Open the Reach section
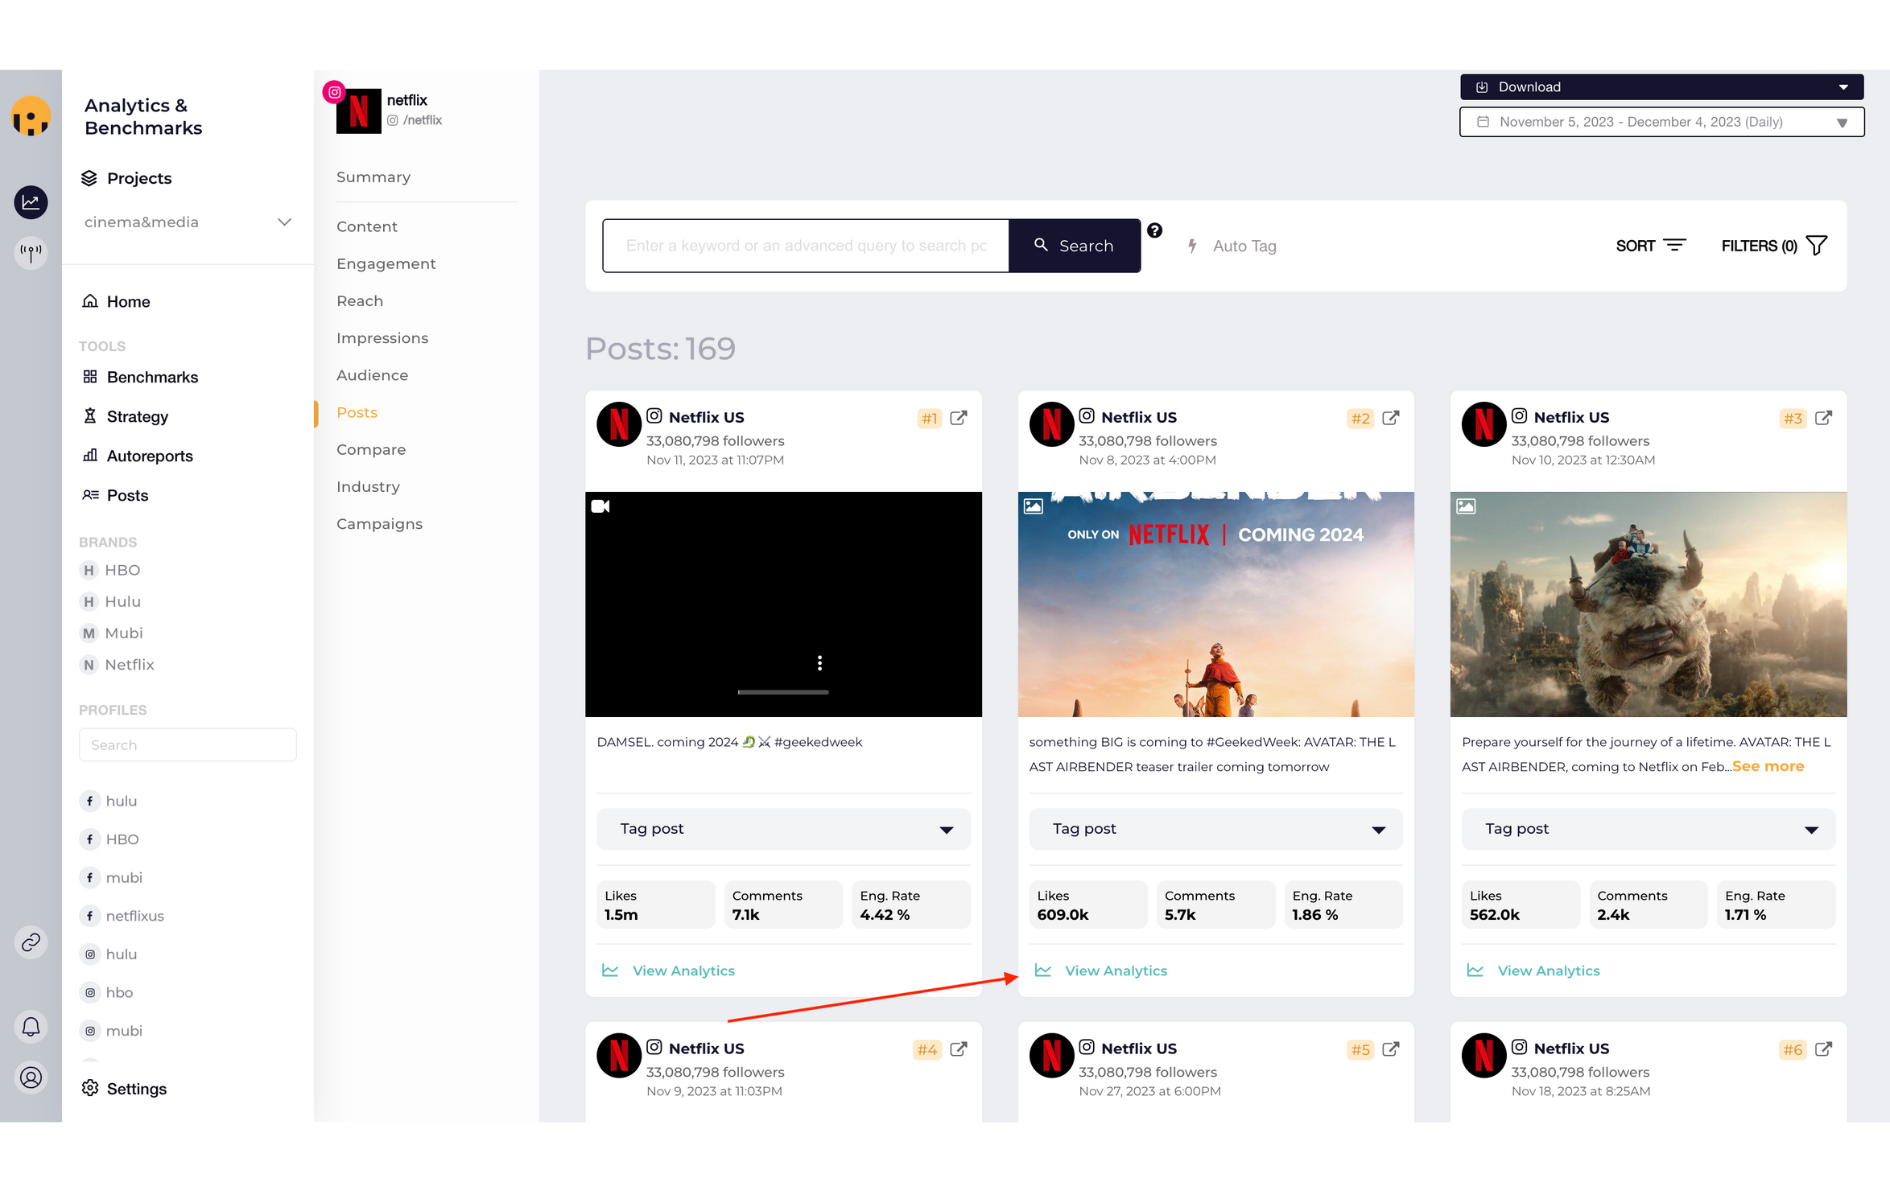Screen dimensions: 1890x1200 point(360,301)
